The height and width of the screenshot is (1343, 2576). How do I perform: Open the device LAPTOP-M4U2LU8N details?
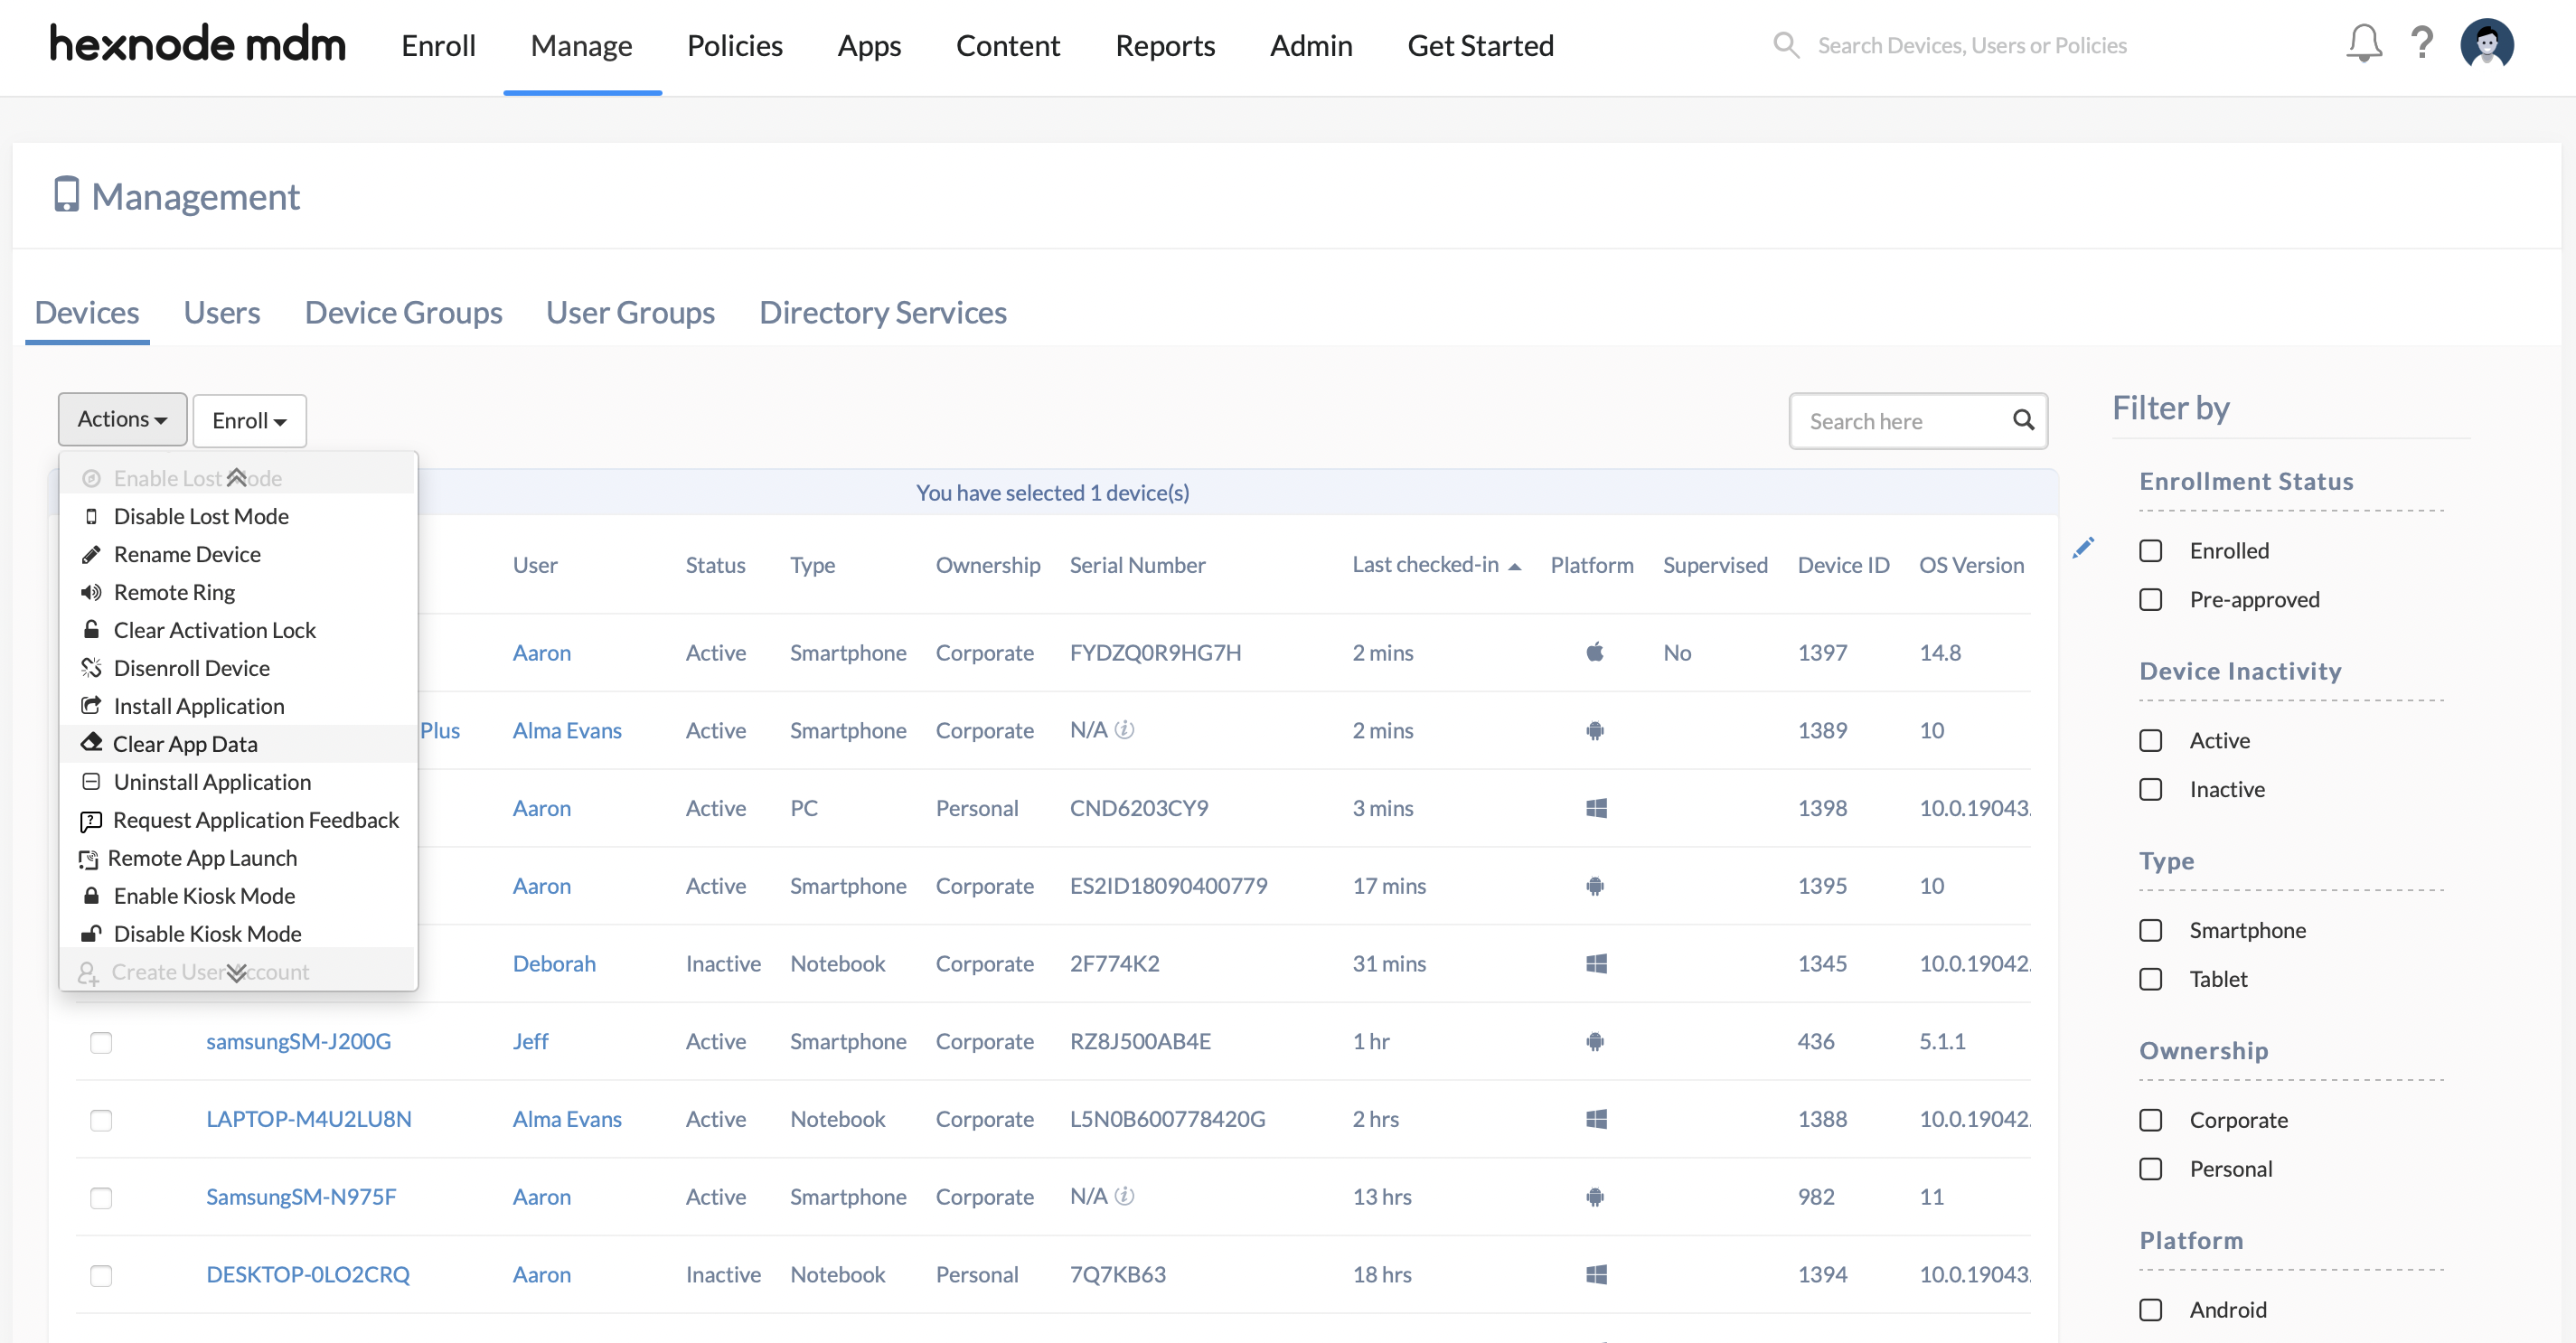pos(308,1118)
